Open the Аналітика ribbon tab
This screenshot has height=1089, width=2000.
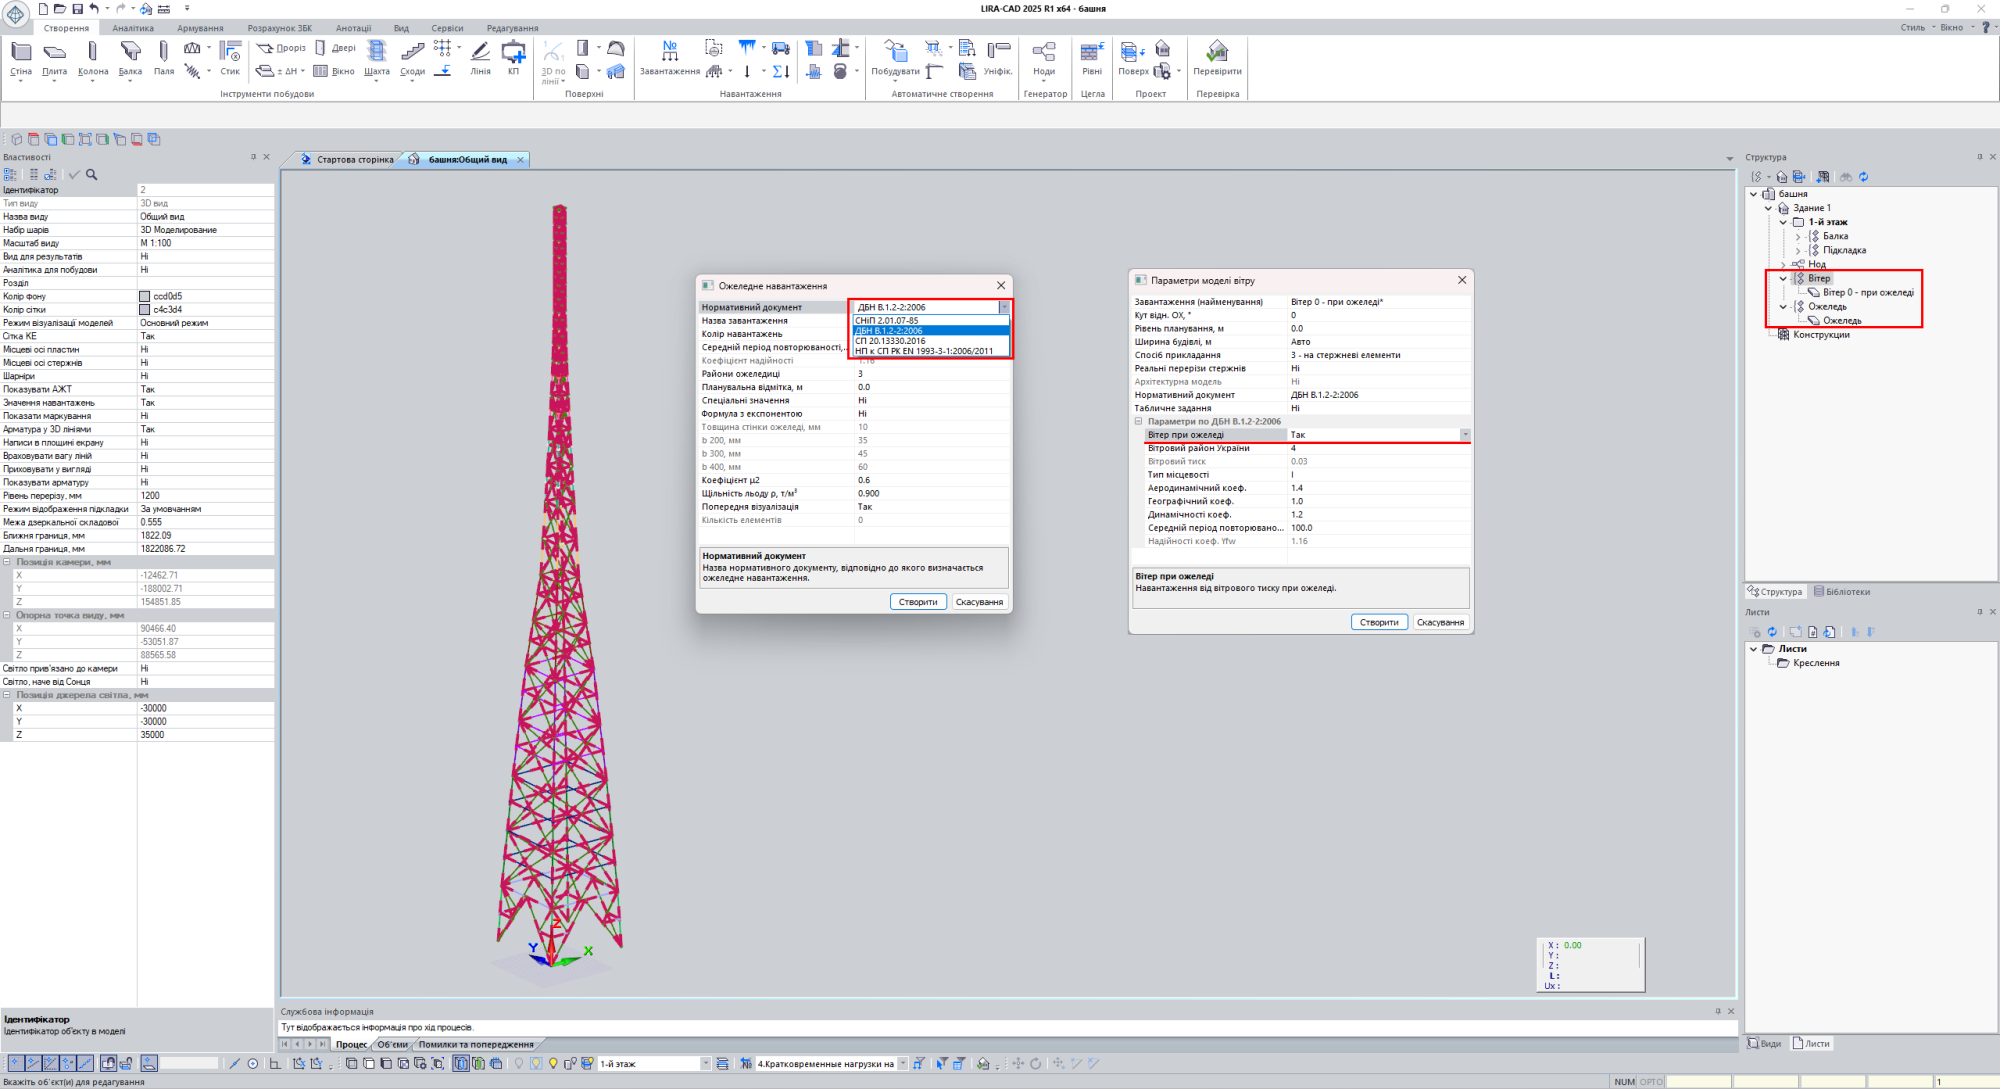click(133, 28)
